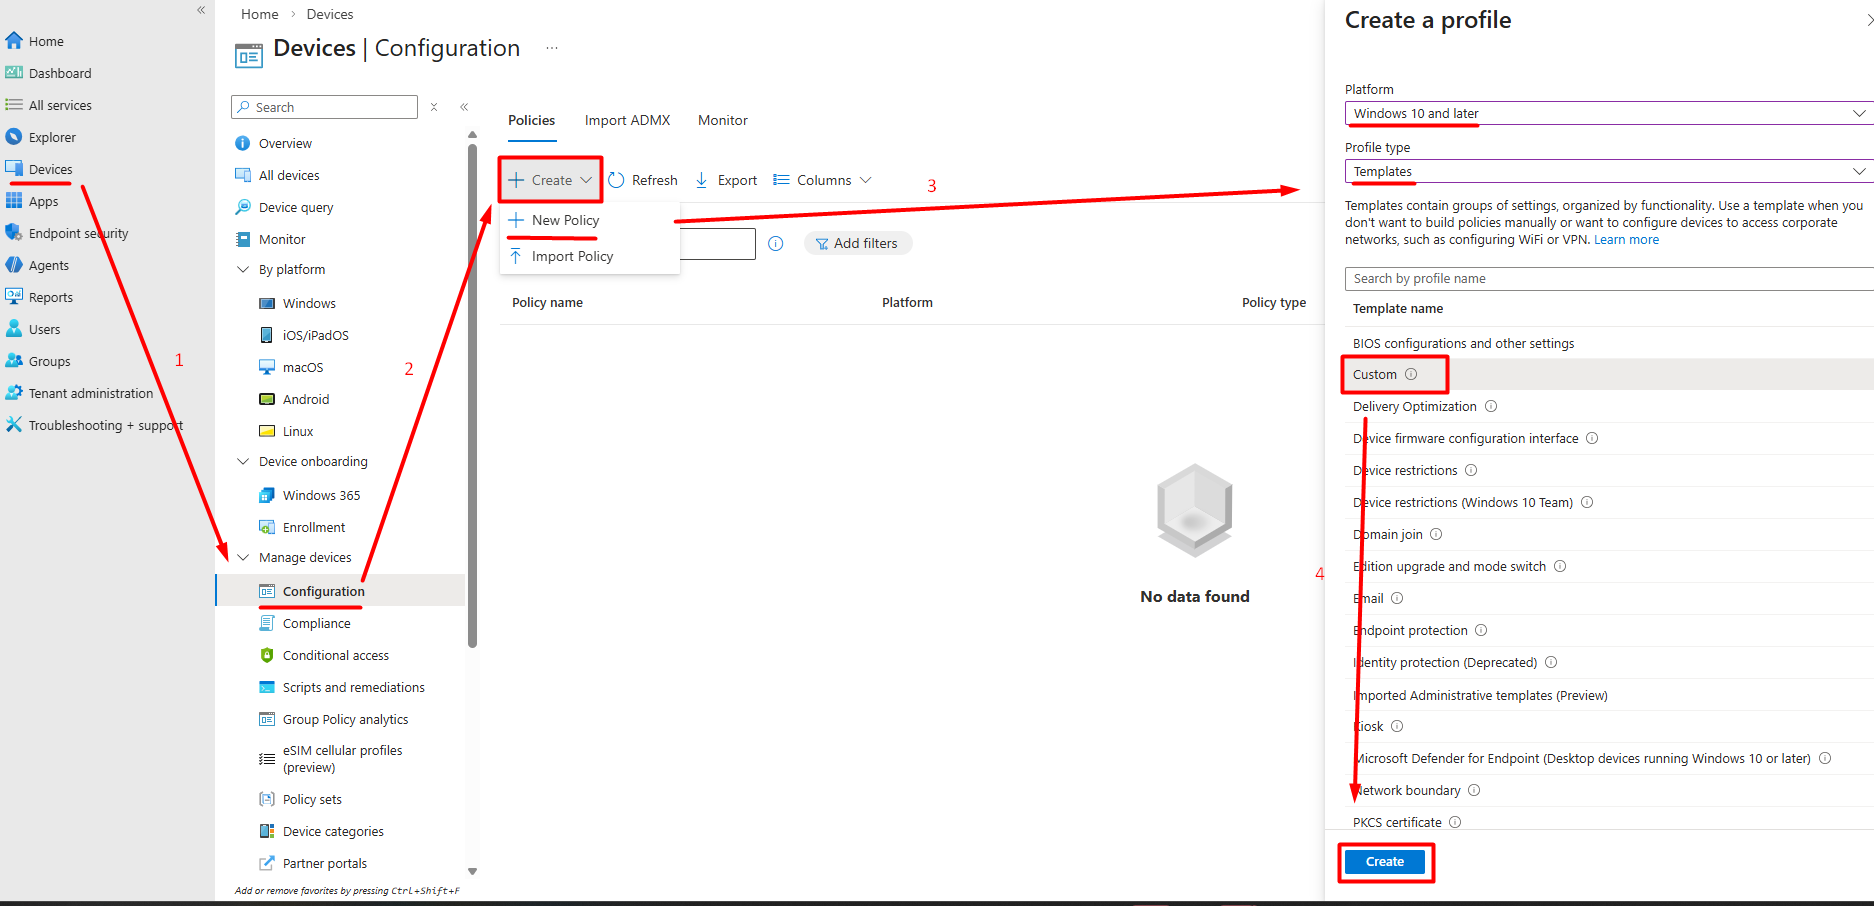Select the Windows platform entry

point(309,303)
